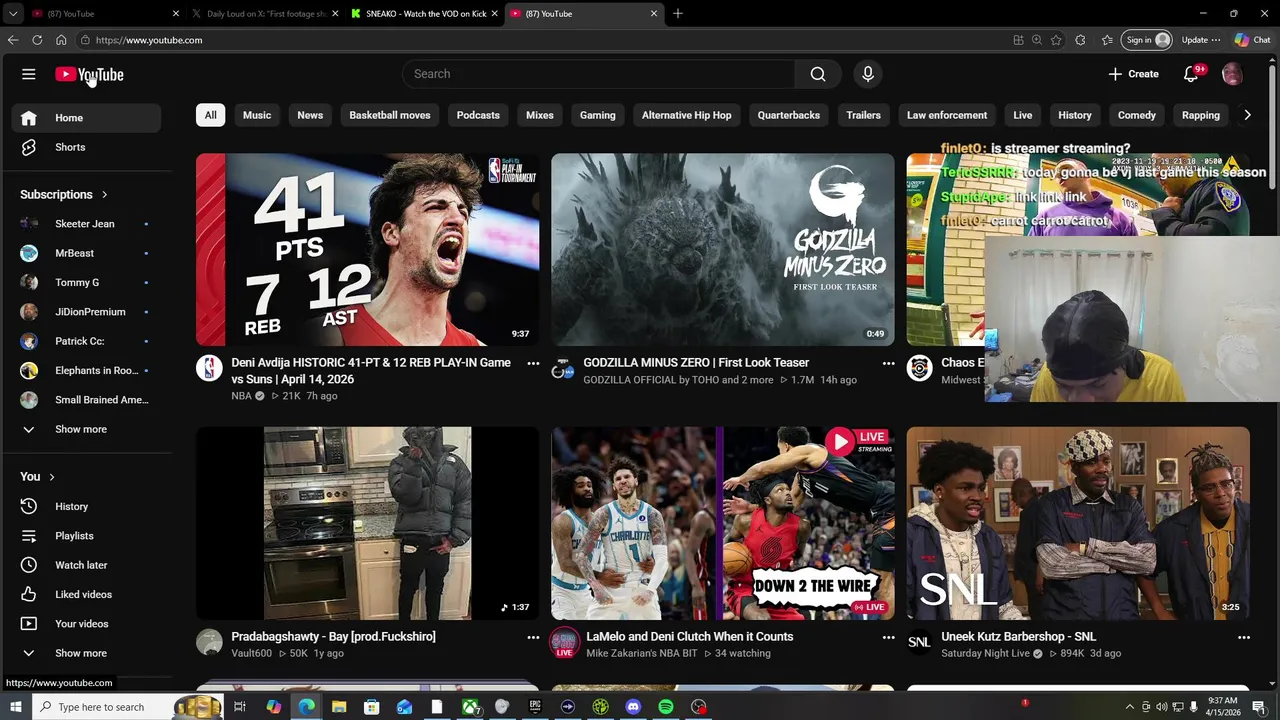Click the YouTube search input field
This screenshot has width=1280, height=720.
click(599, 74)
